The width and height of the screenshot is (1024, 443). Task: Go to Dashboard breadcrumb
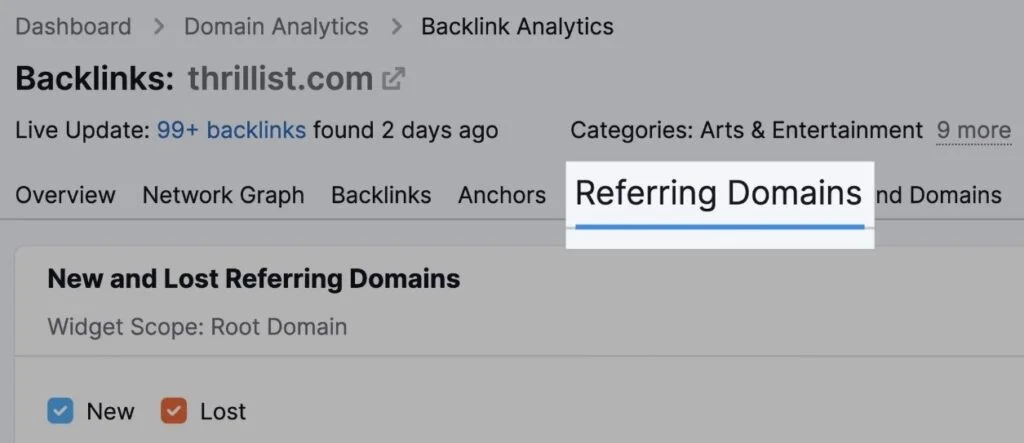73,27
